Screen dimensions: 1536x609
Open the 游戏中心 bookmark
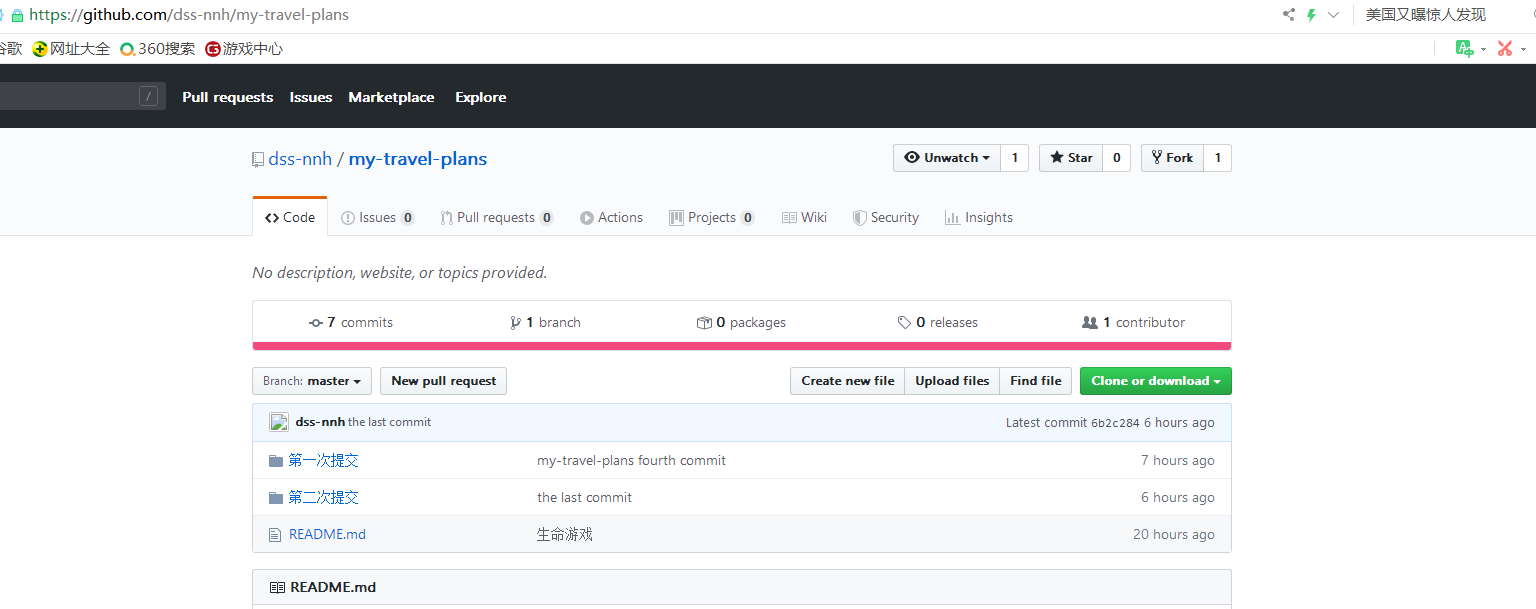[244, 48]
